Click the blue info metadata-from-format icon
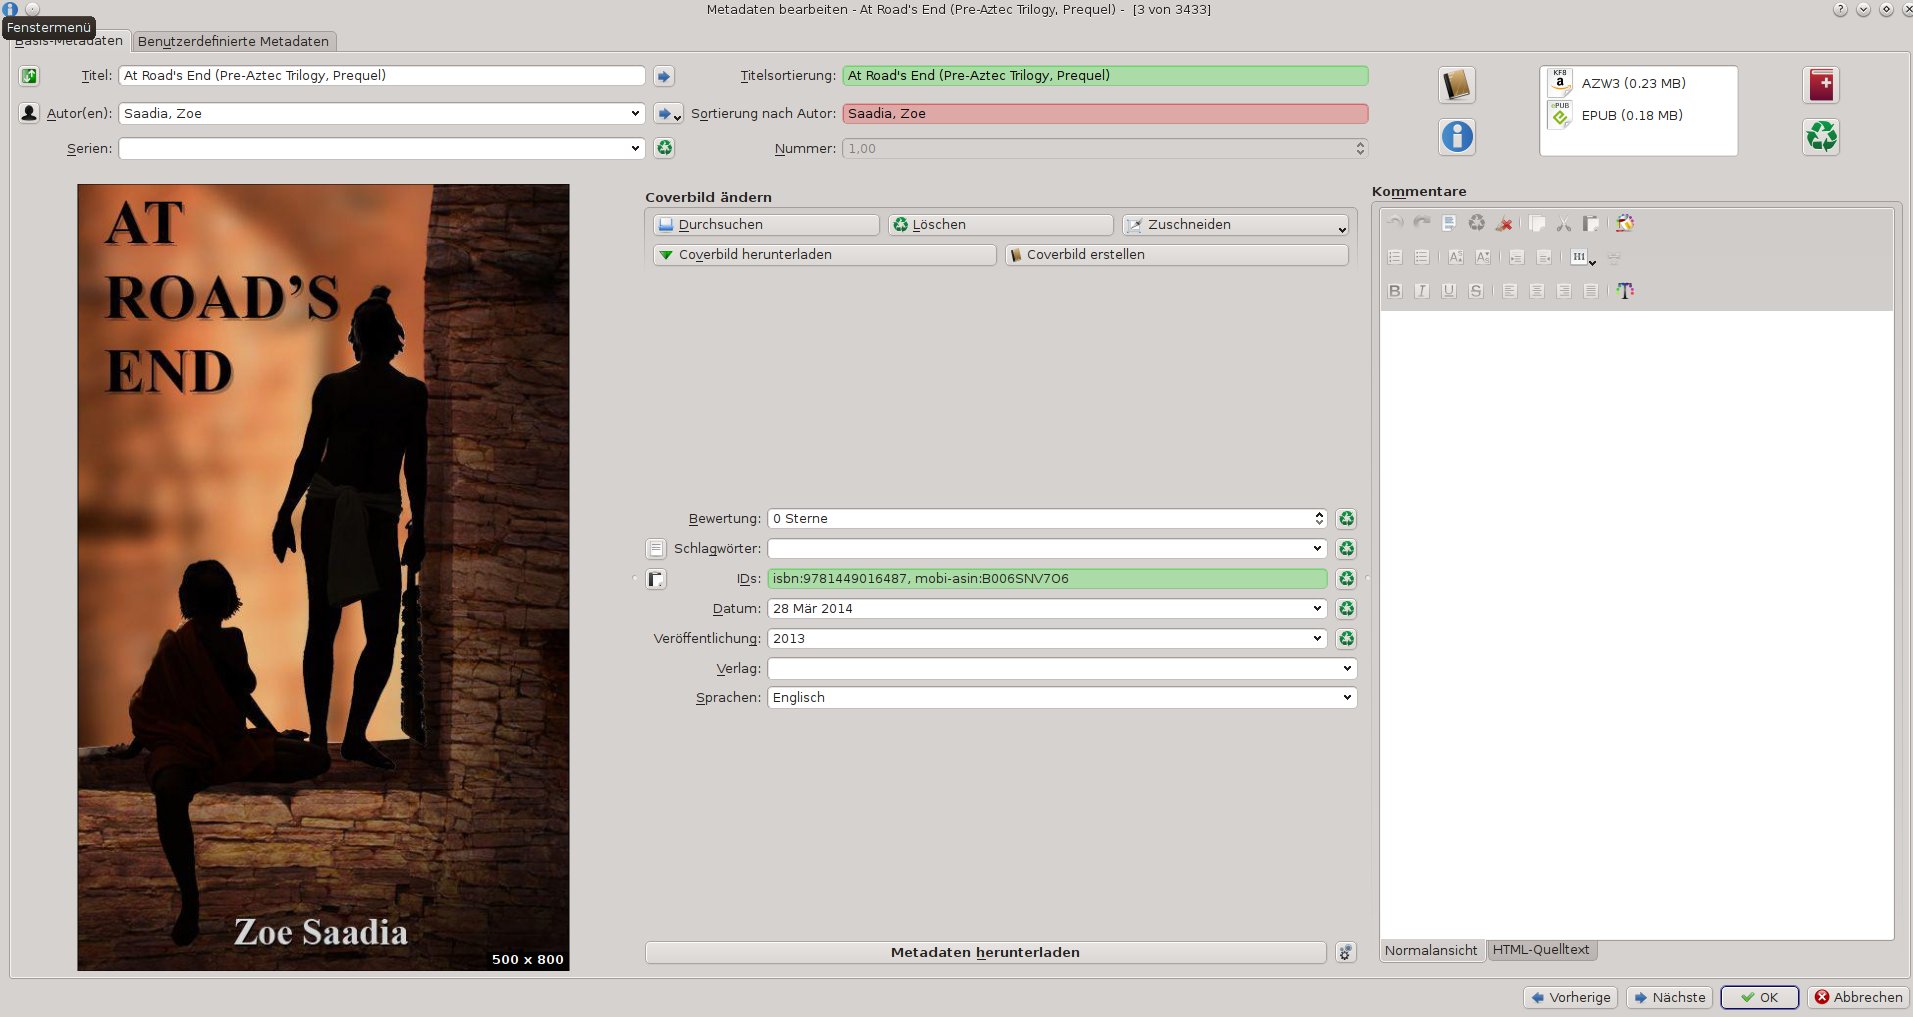 [x=1457, y=136]
